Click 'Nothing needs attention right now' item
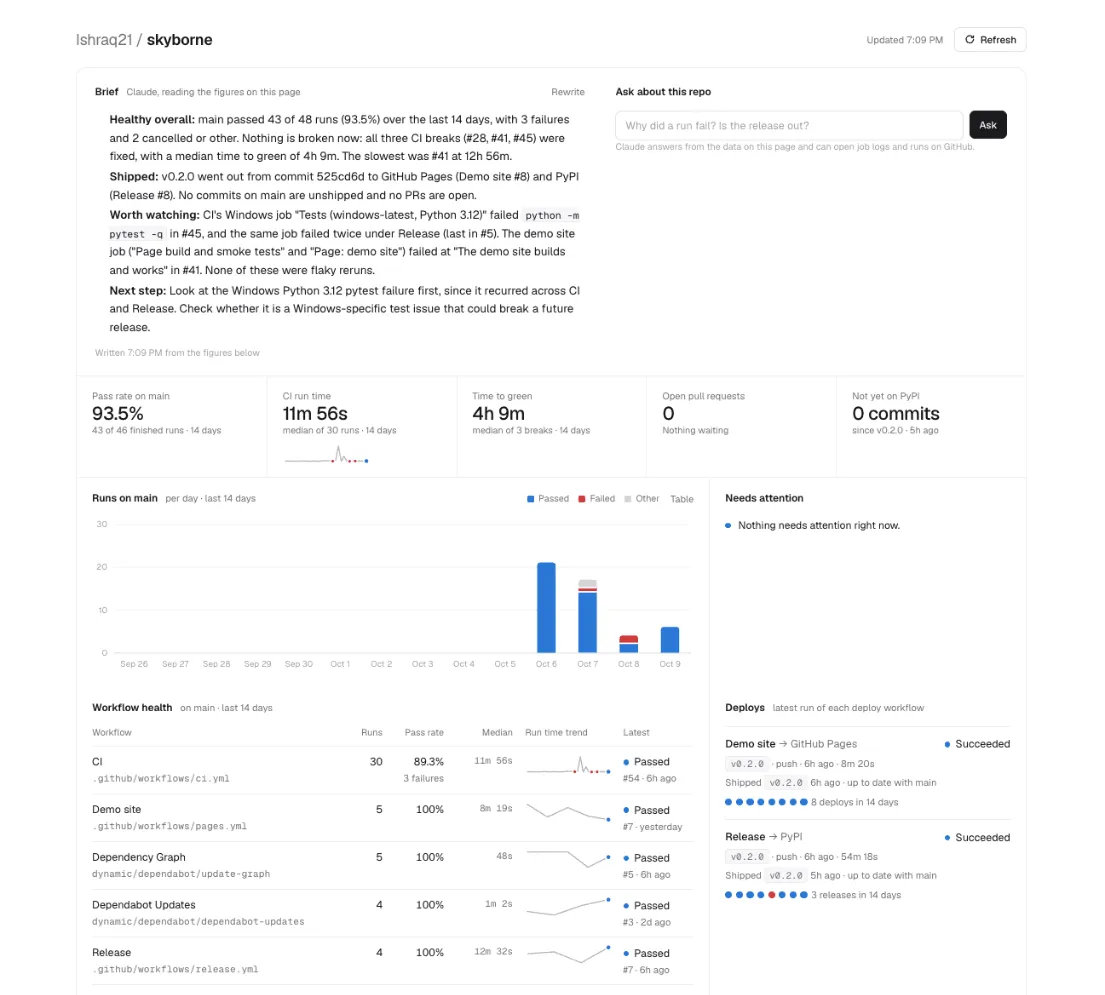This screenshot has width=1105, height=995. click(813, 526)
